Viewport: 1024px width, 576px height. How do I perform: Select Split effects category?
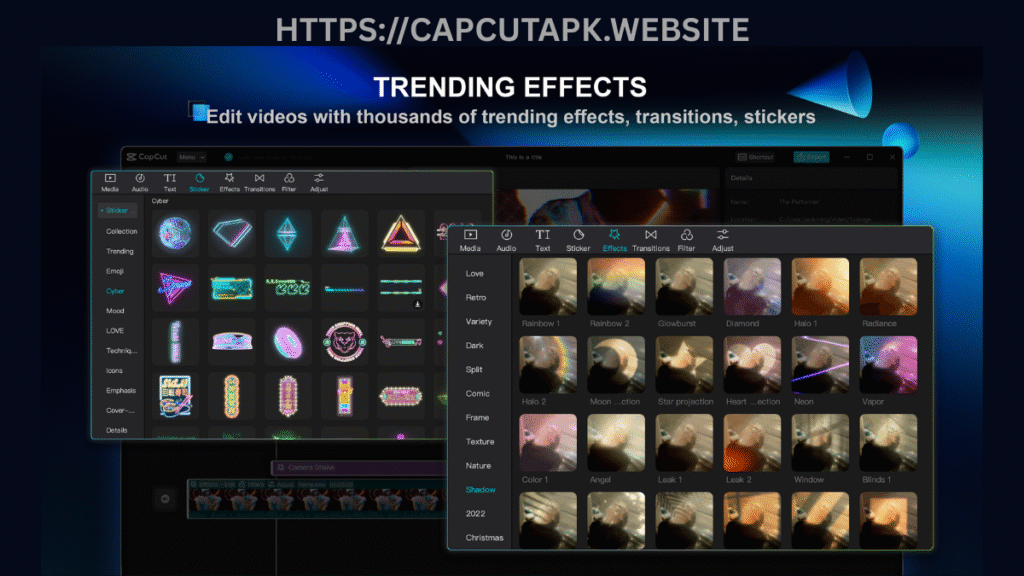click(474, 370)
